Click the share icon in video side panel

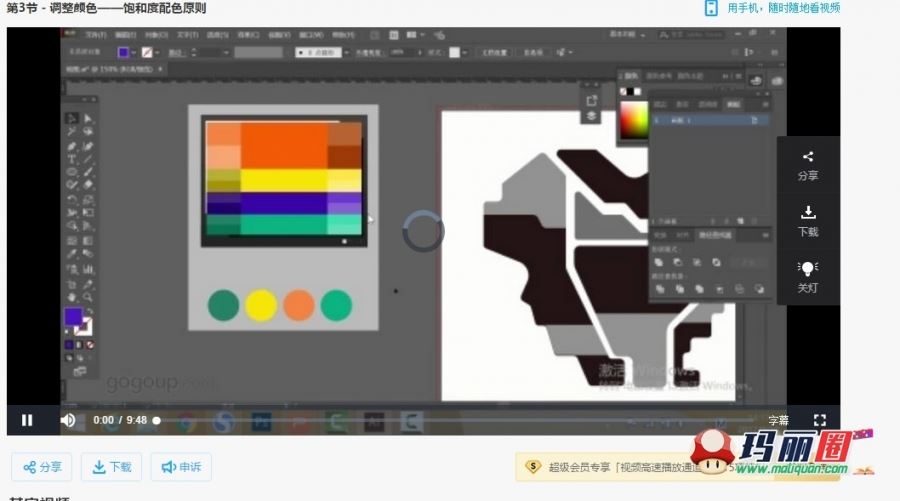(808, 157)
